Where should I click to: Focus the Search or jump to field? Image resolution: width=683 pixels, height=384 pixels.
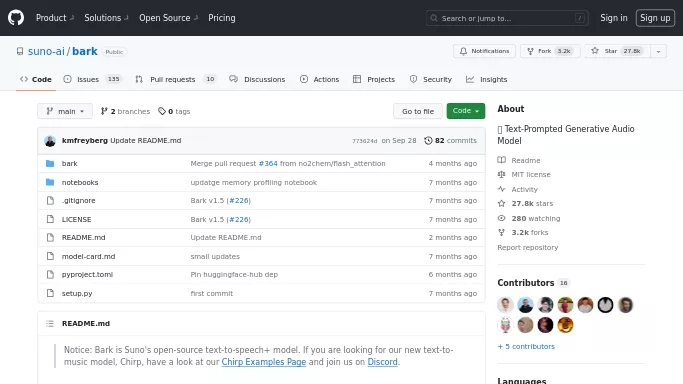(507, 18)
